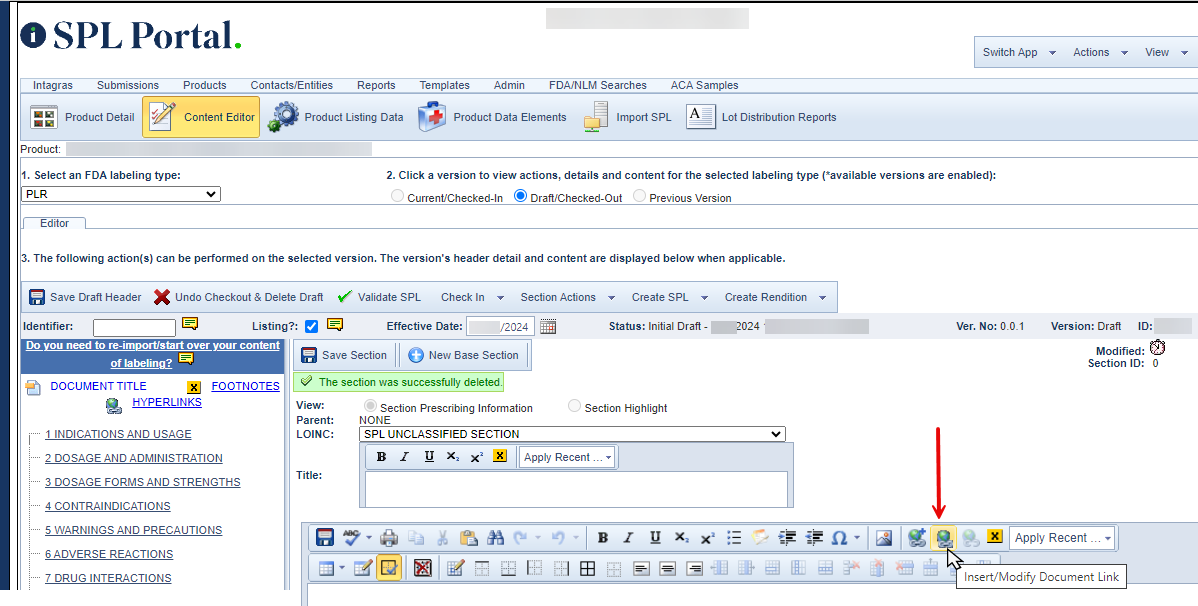Click the Validate SPL button
The width and height of the screenshot is (1198, 606).
click(x=379, y=297)
